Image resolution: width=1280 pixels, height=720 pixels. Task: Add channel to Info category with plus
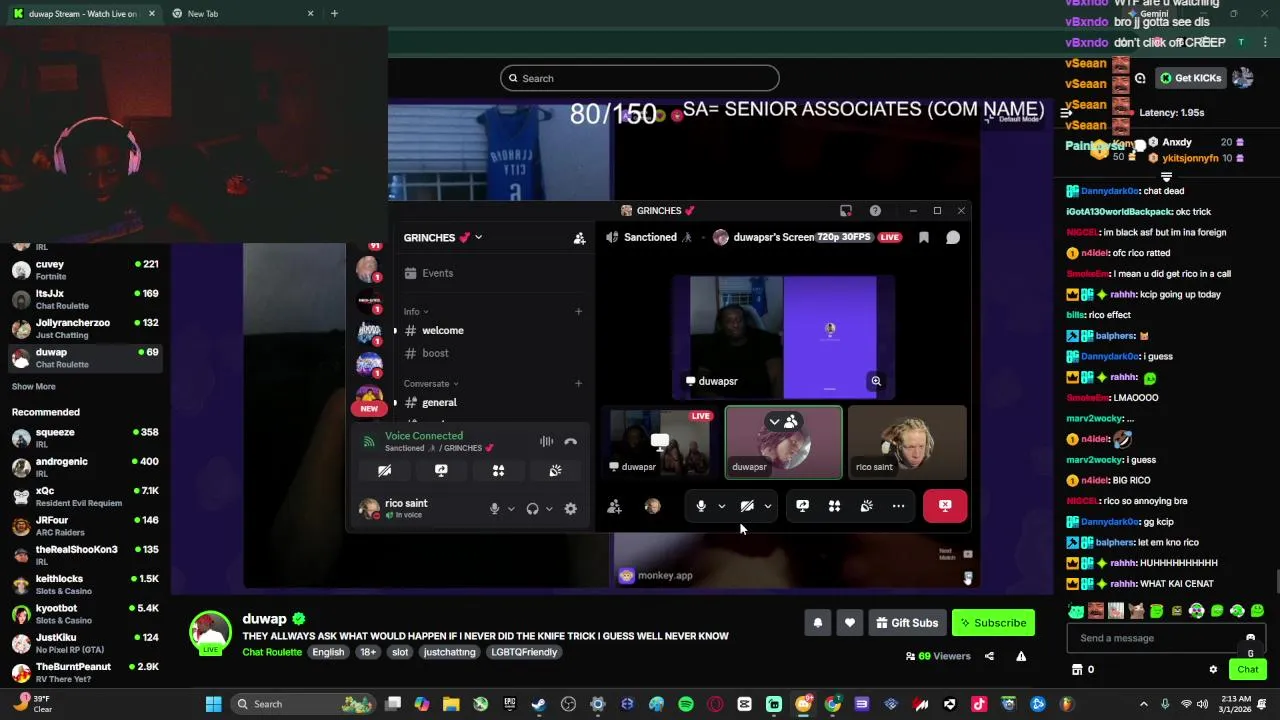click(578, 312)
